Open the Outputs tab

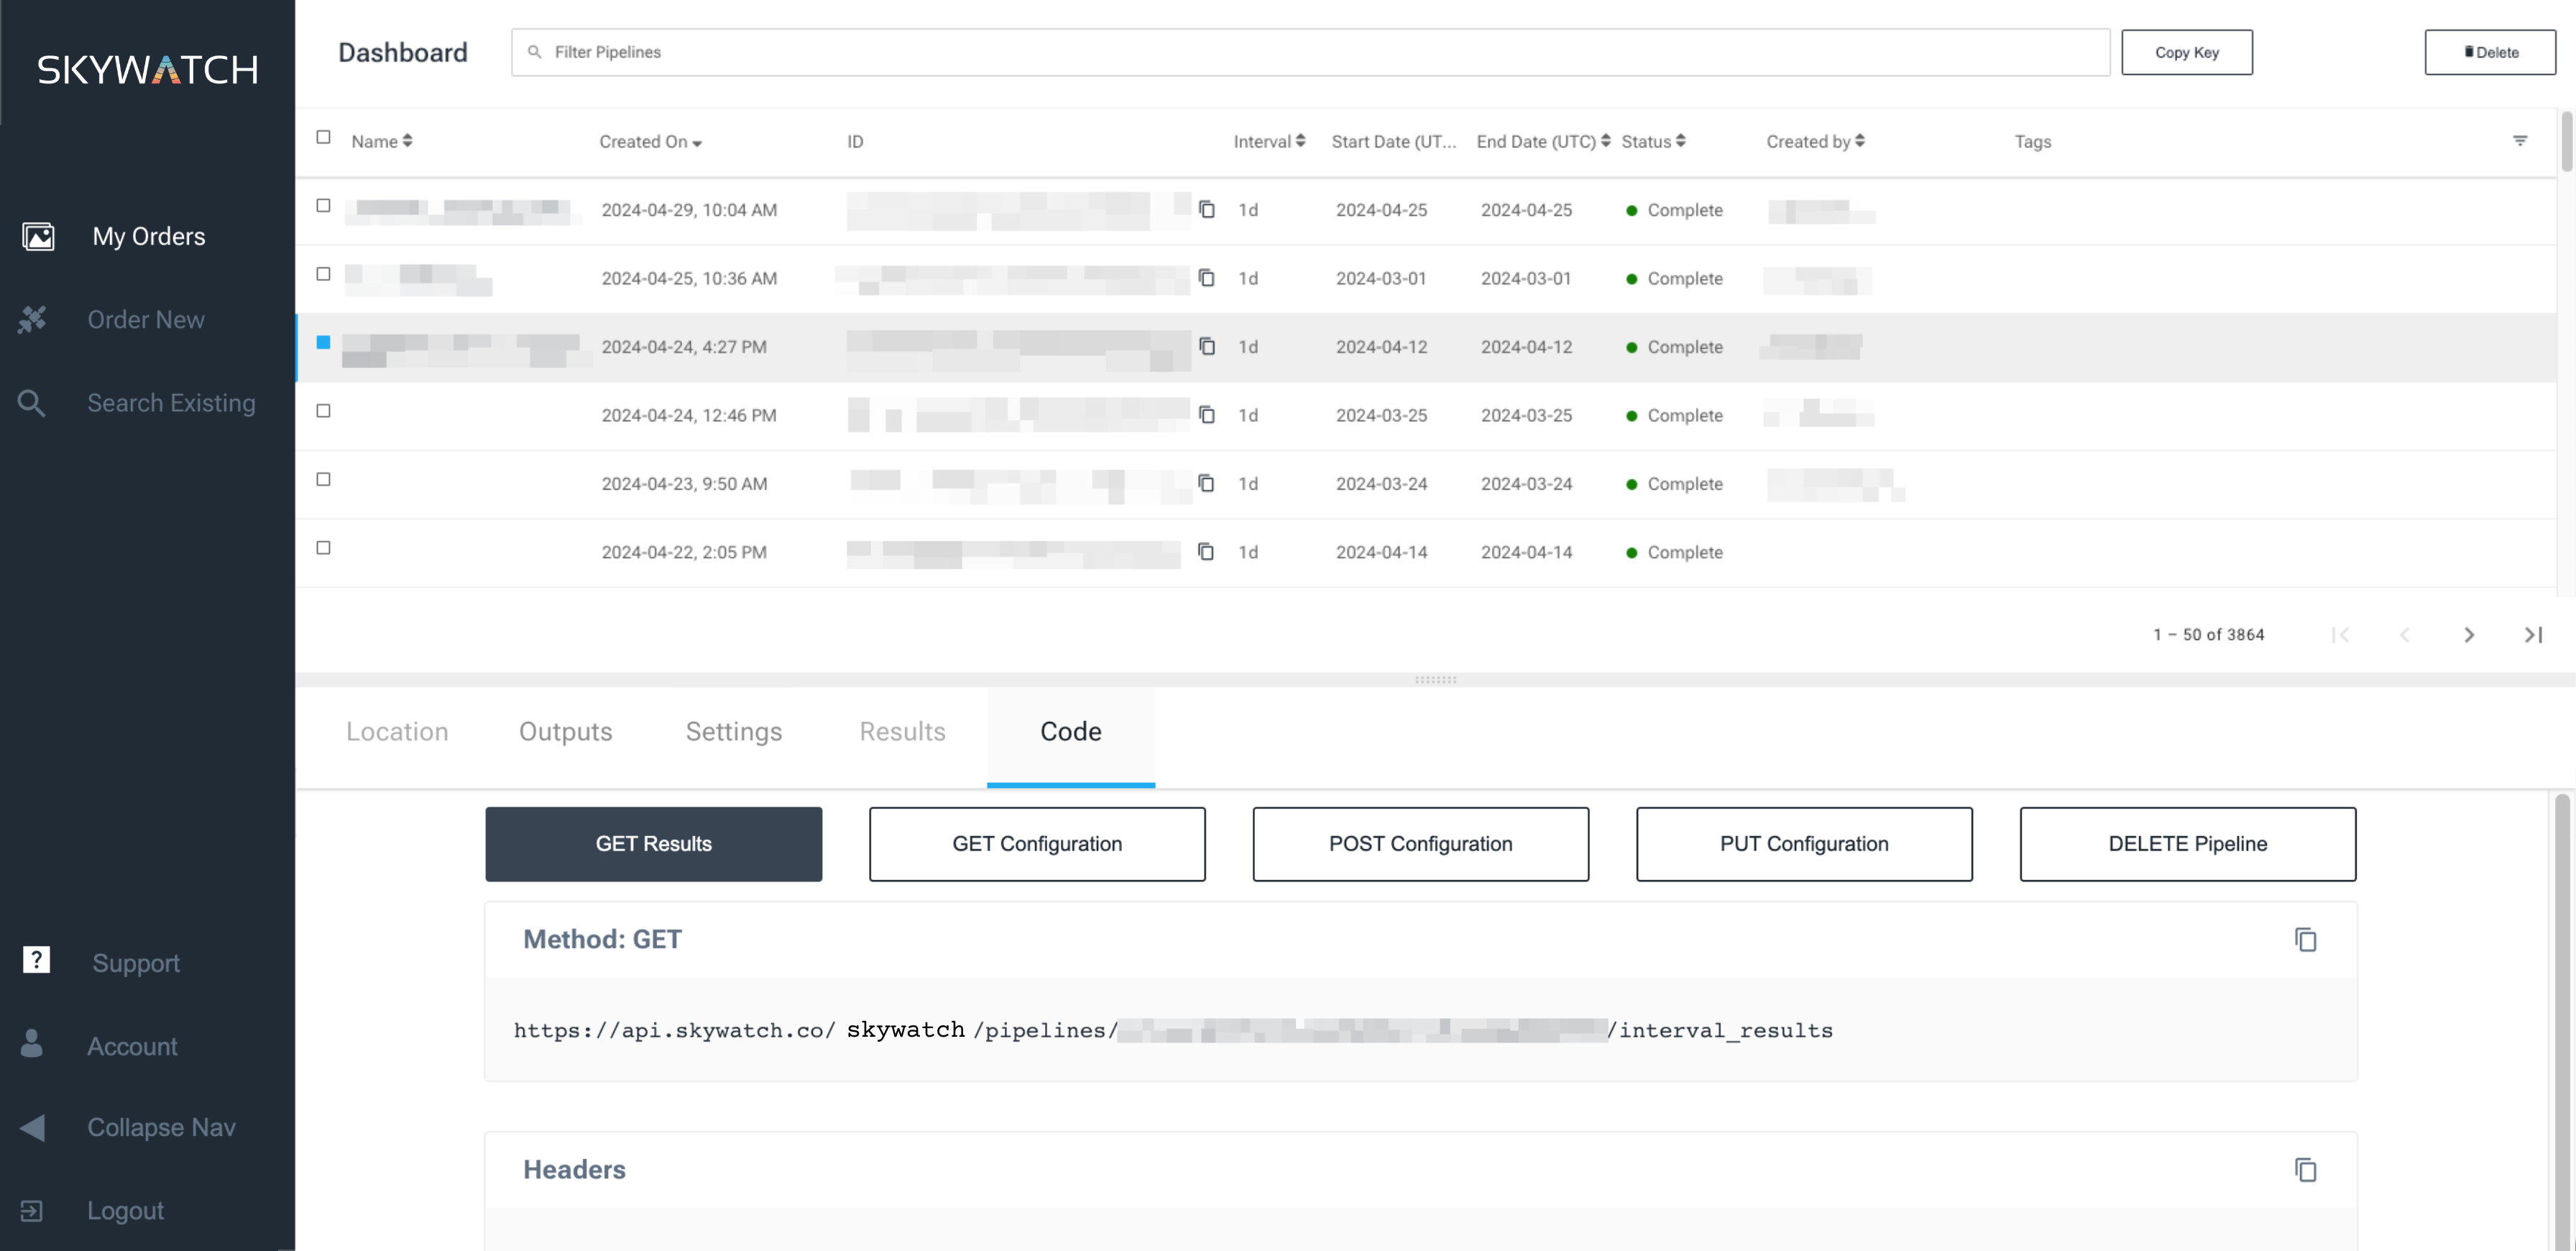coord(565,732)
